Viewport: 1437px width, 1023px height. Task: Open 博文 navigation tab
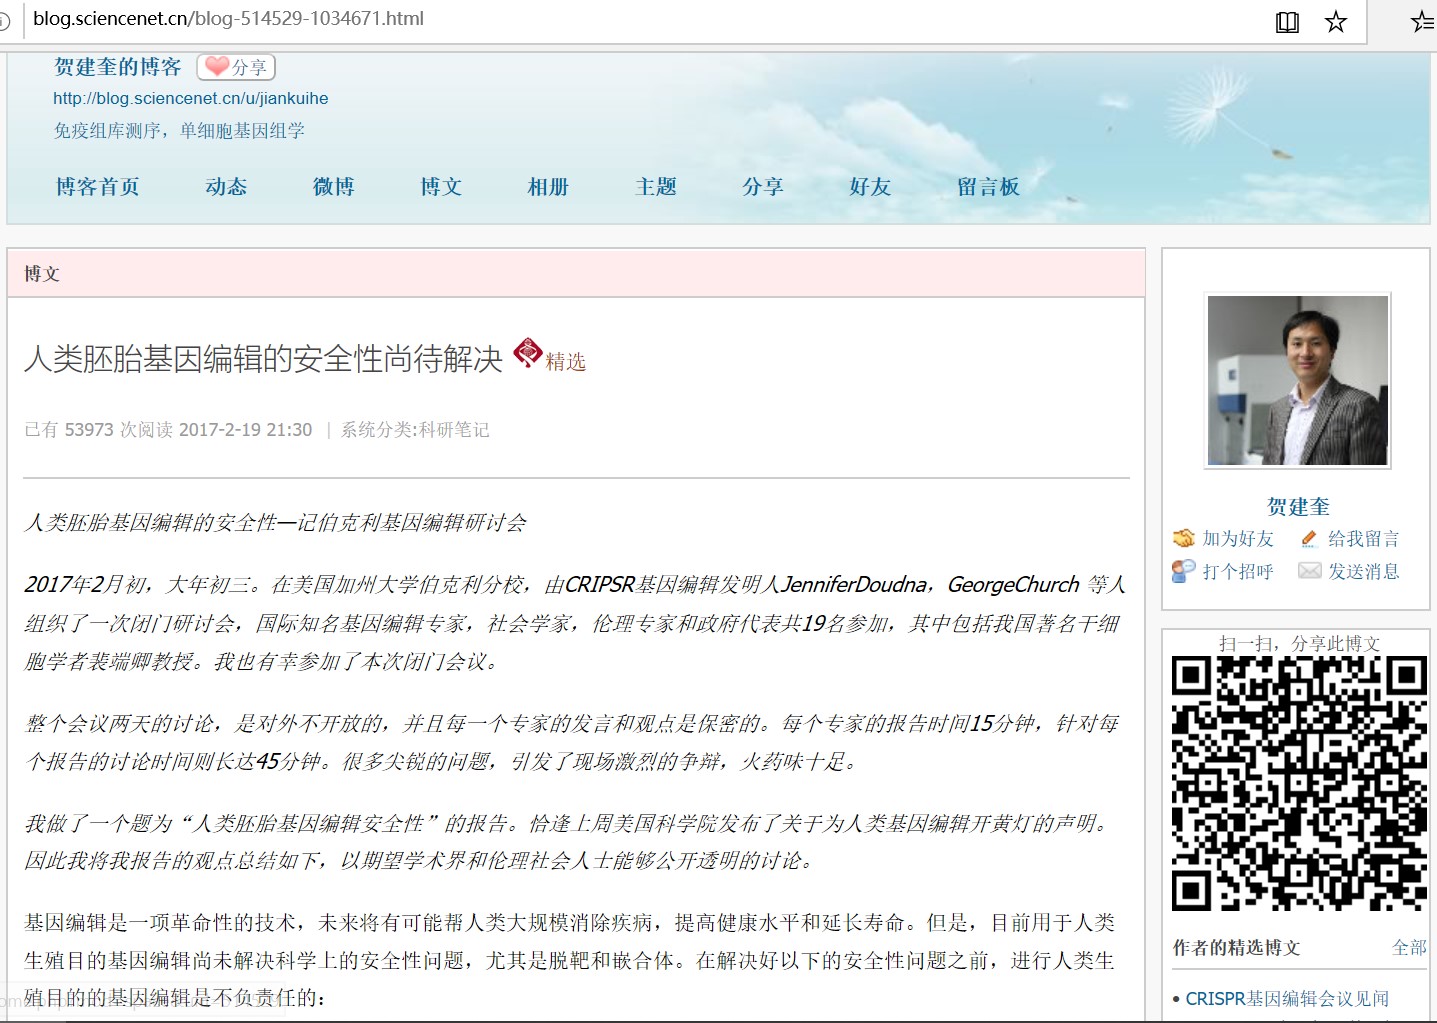[x=441, y=187]
